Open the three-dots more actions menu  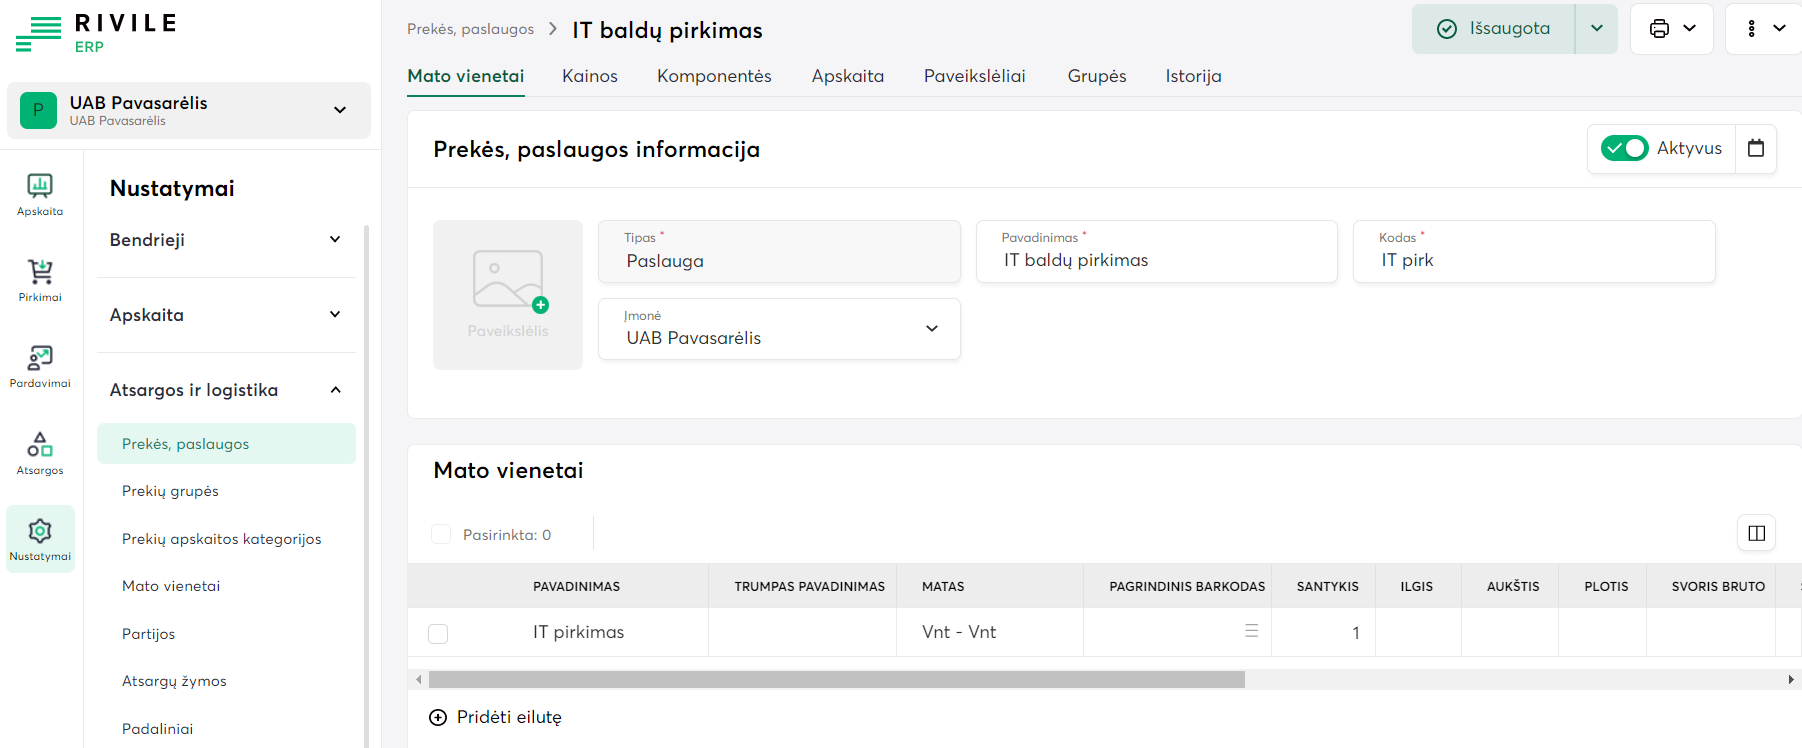[1751, 29]
